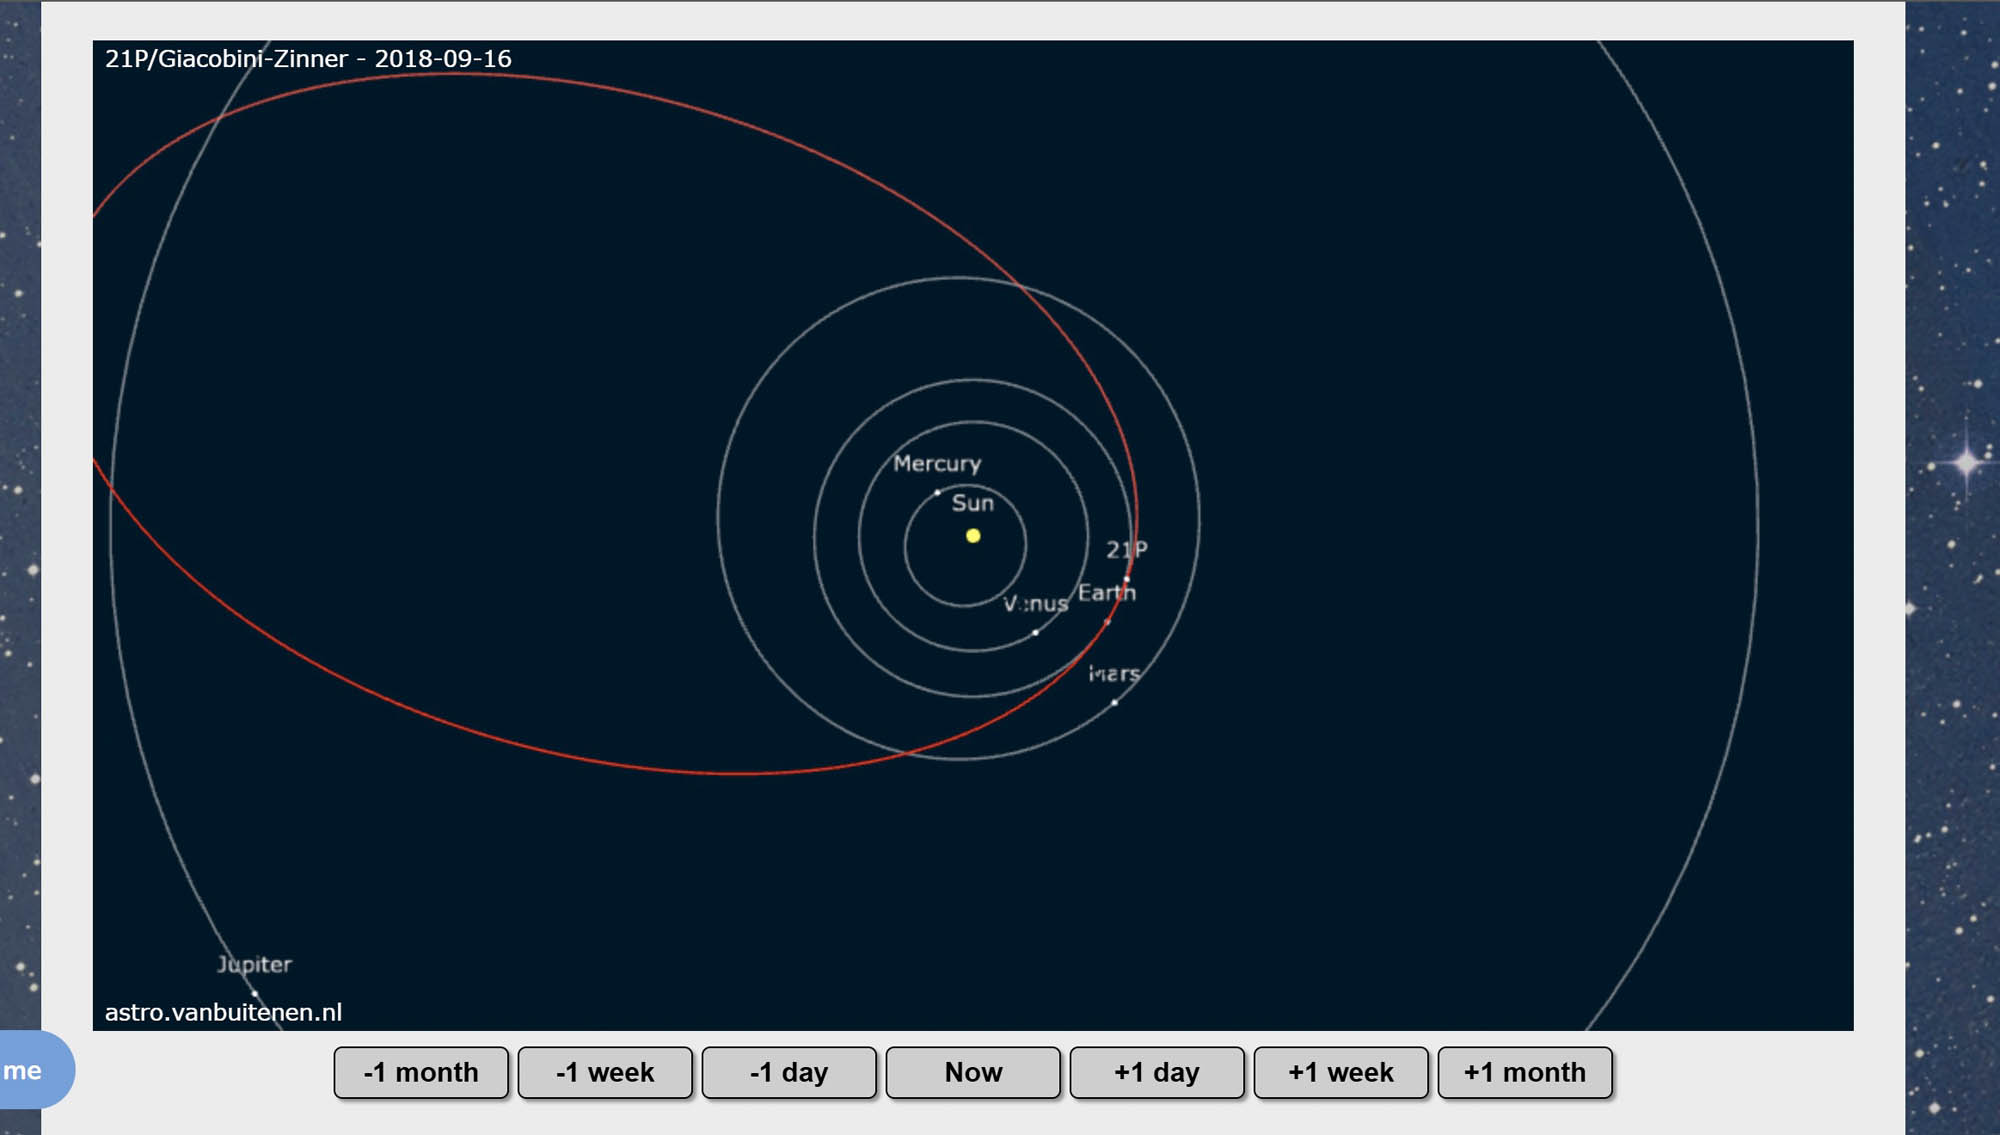Image resolution: width=2000 pixels, height=1135 pixels.
Task: Click the yellow Sun dot
Action: point(973,536)
